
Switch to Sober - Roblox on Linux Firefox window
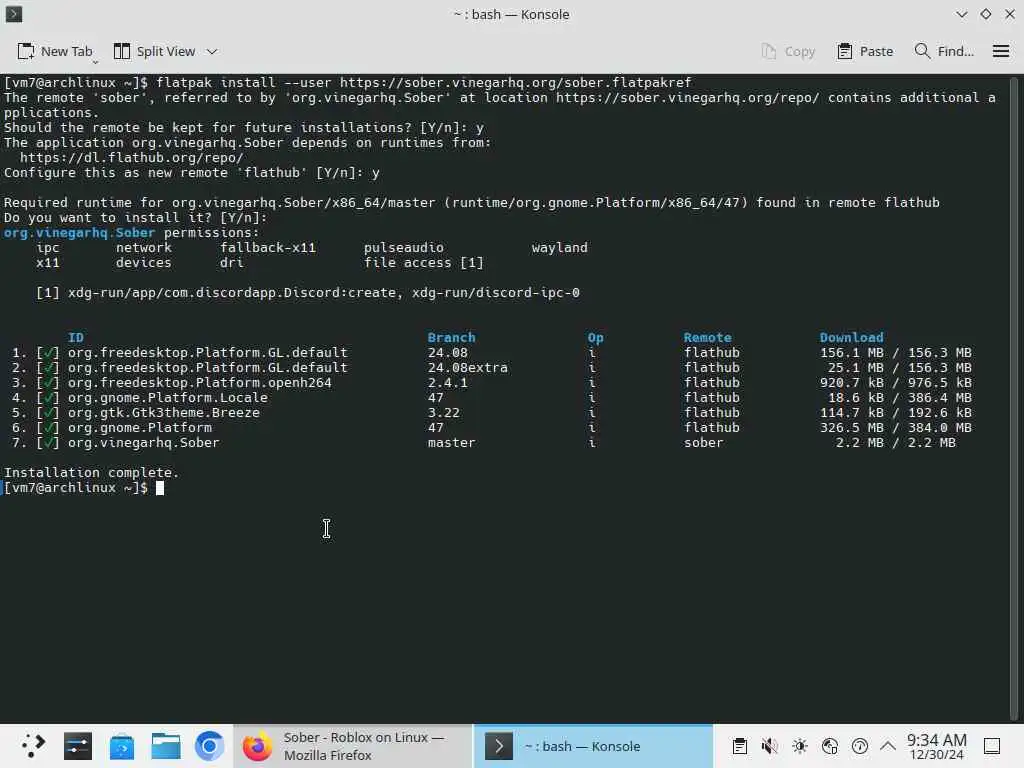(353, 746)
